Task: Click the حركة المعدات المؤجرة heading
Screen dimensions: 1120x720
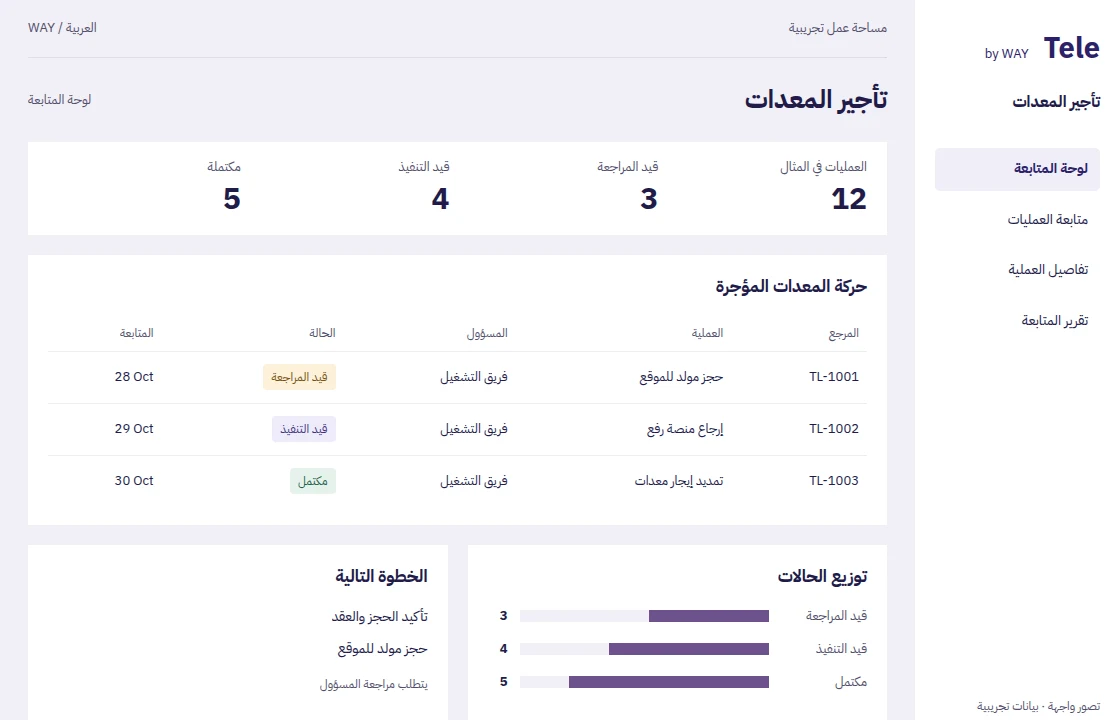Action: point(791,286)
